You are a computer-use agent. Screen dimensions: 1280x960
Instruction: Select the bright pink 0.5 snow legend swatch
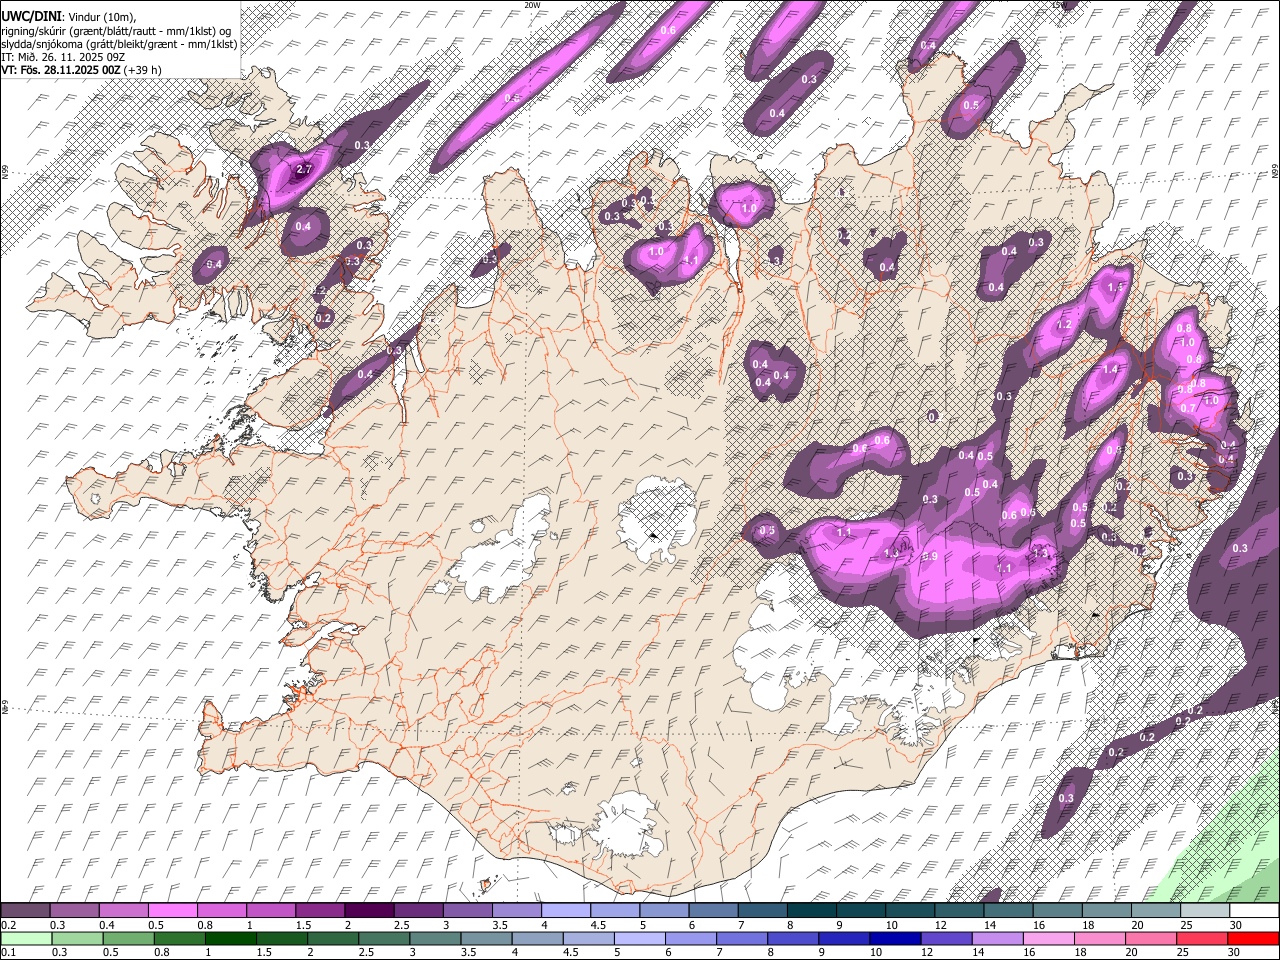pos(172,911)
